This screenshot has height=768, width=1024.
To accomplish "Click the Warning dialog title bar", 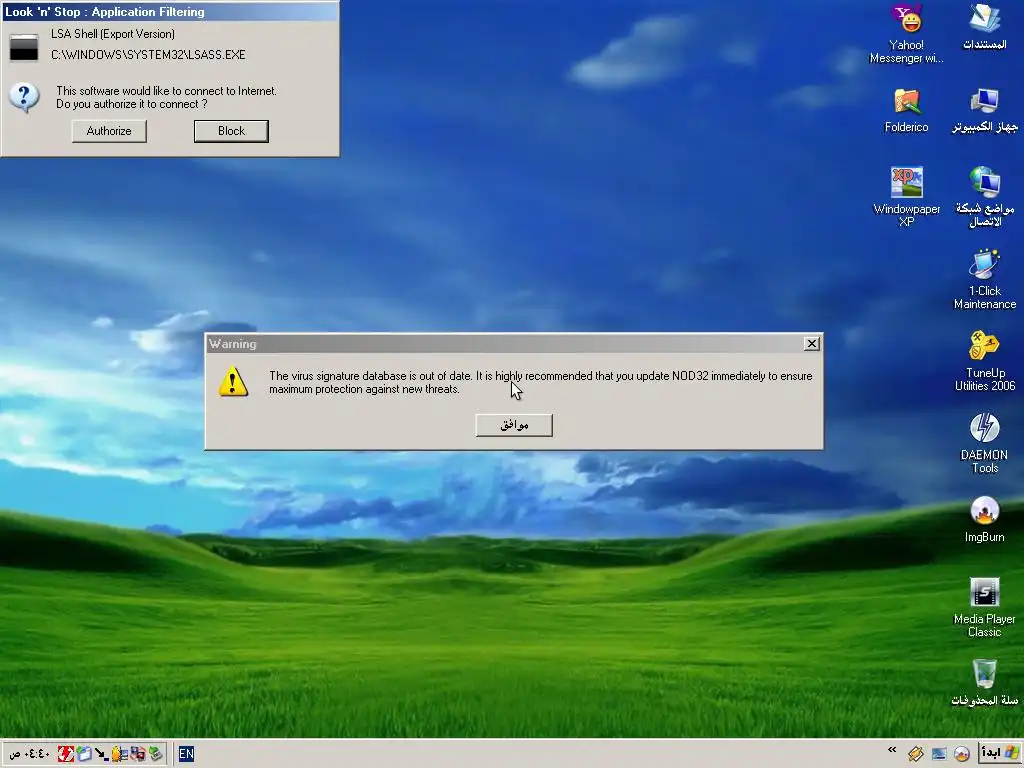I will tap(514, 344).
